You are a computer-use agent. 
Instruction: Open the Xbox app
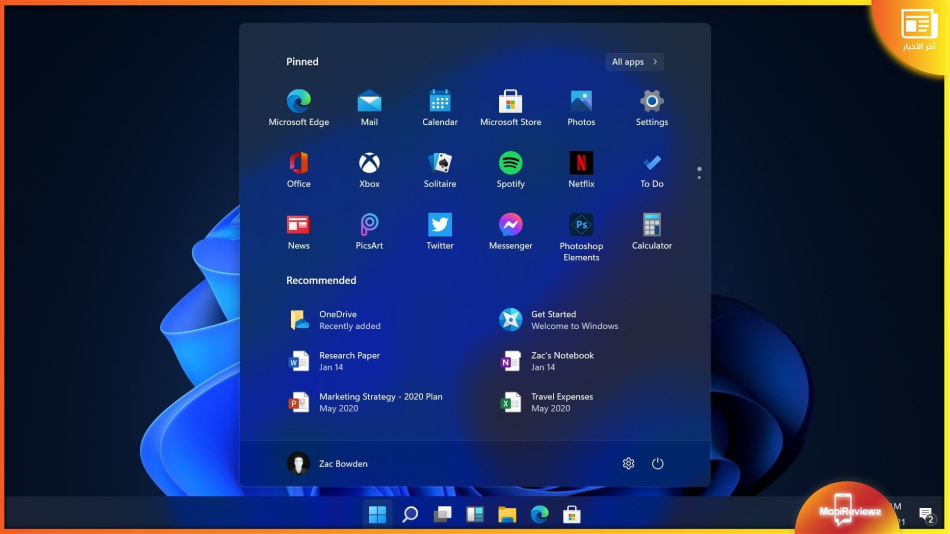(369, 170)
